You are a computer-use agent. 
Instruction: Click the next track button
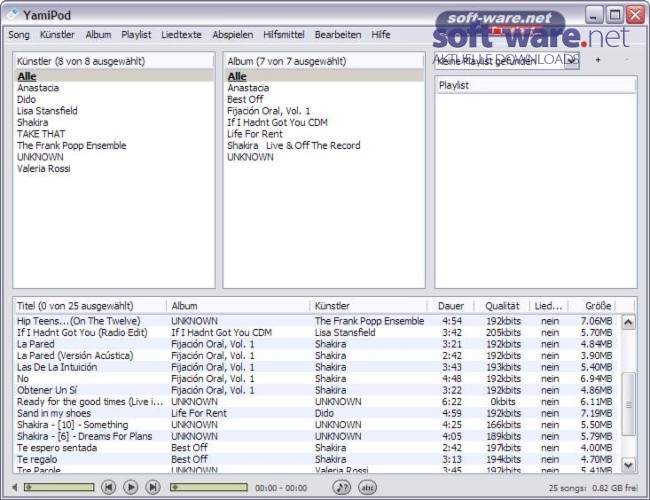pyautogui.click(x=153, y=487)
